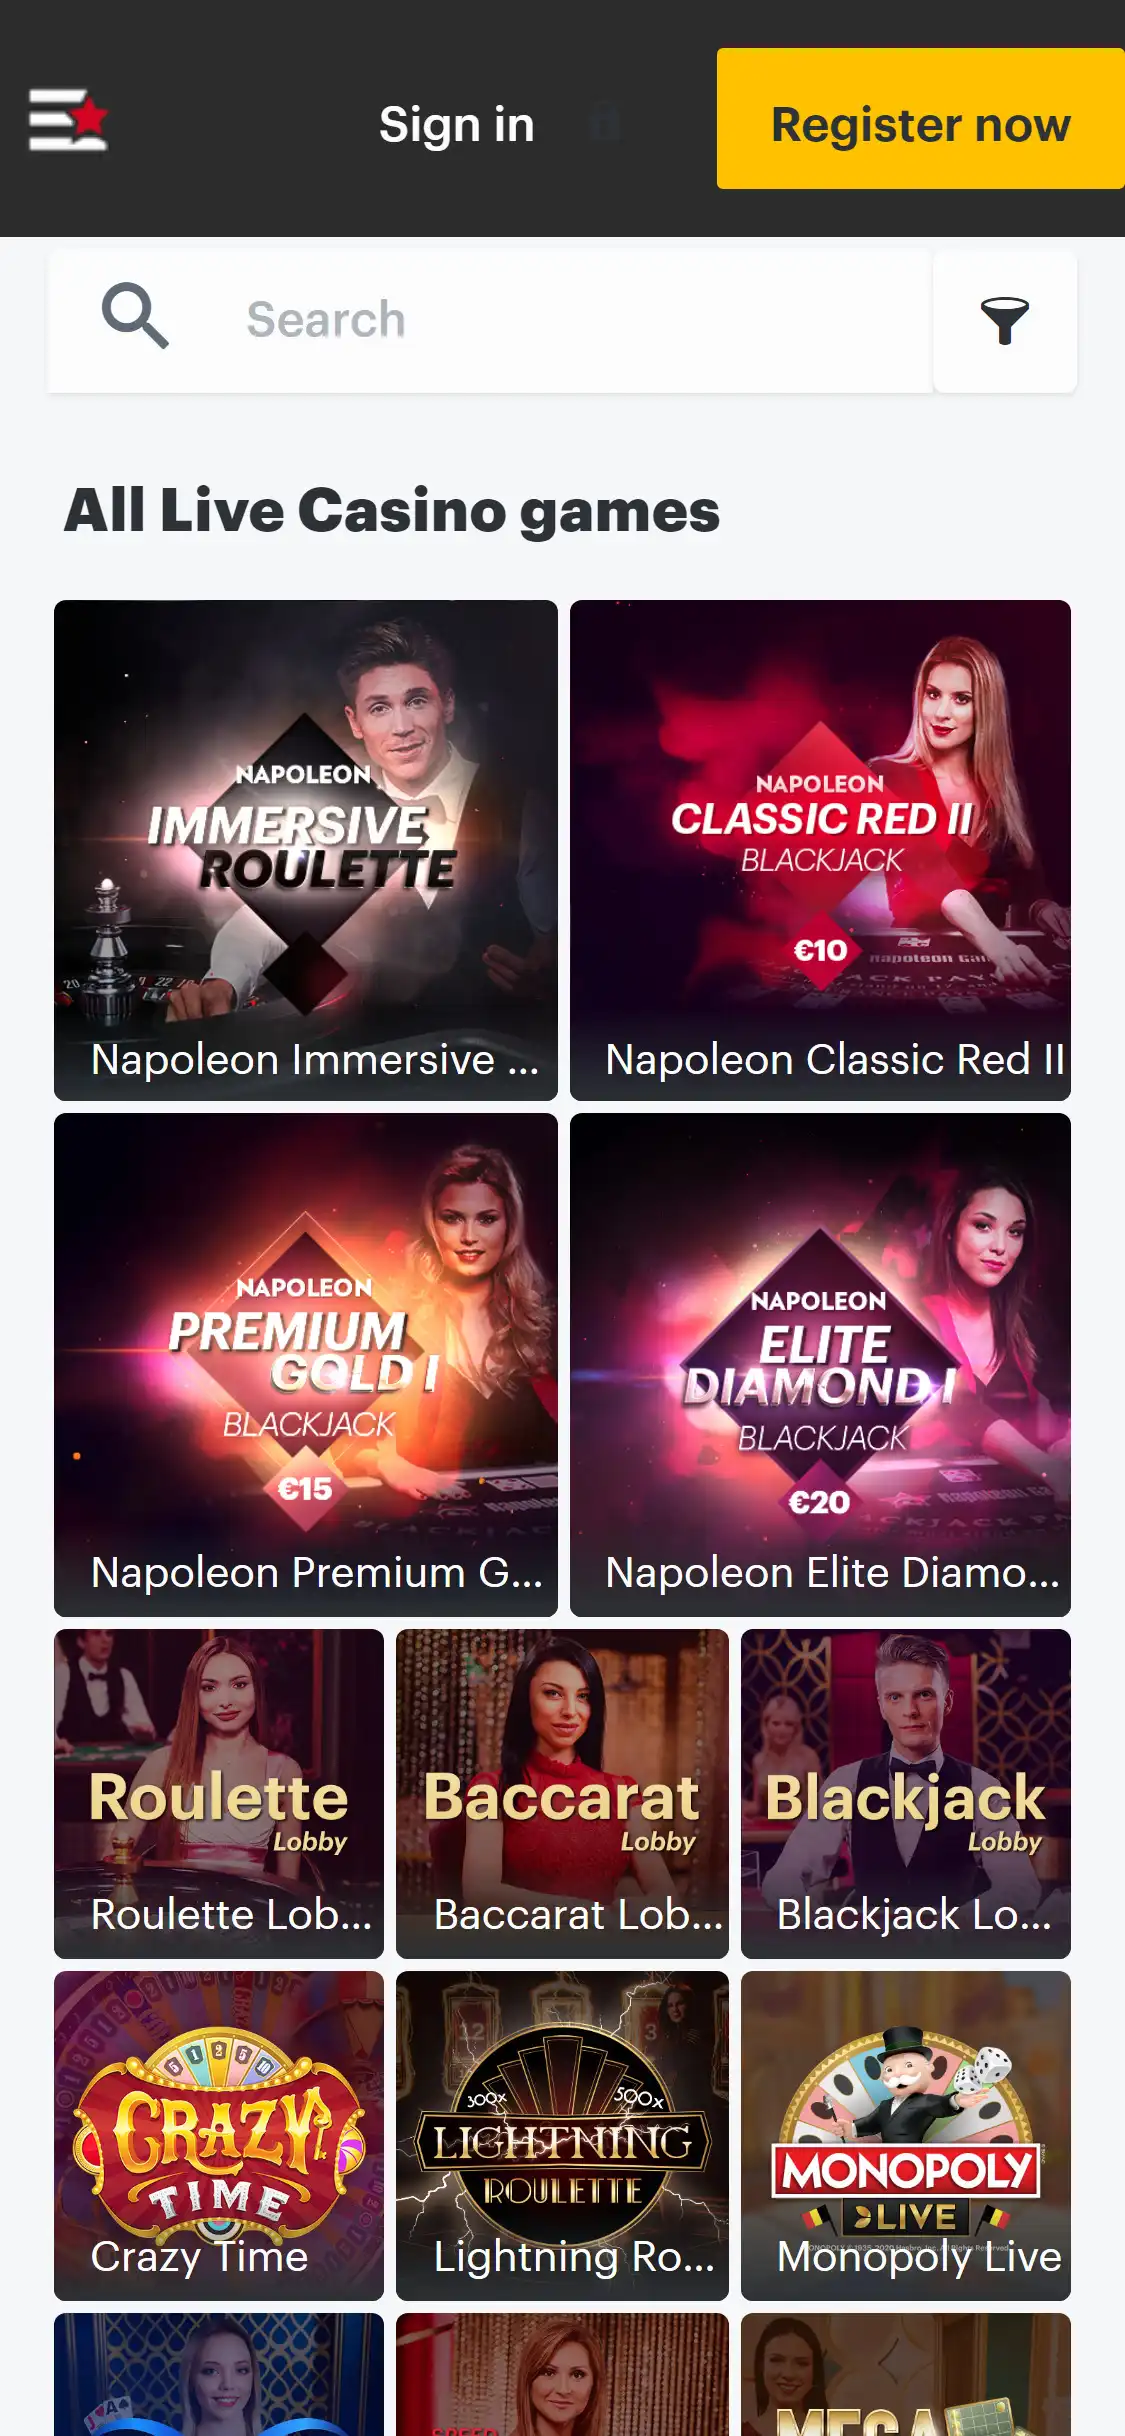Viewport: 1125px width, 2436px height.
Task: Tap the magnifying glass search icon
Action: (135, 316)
